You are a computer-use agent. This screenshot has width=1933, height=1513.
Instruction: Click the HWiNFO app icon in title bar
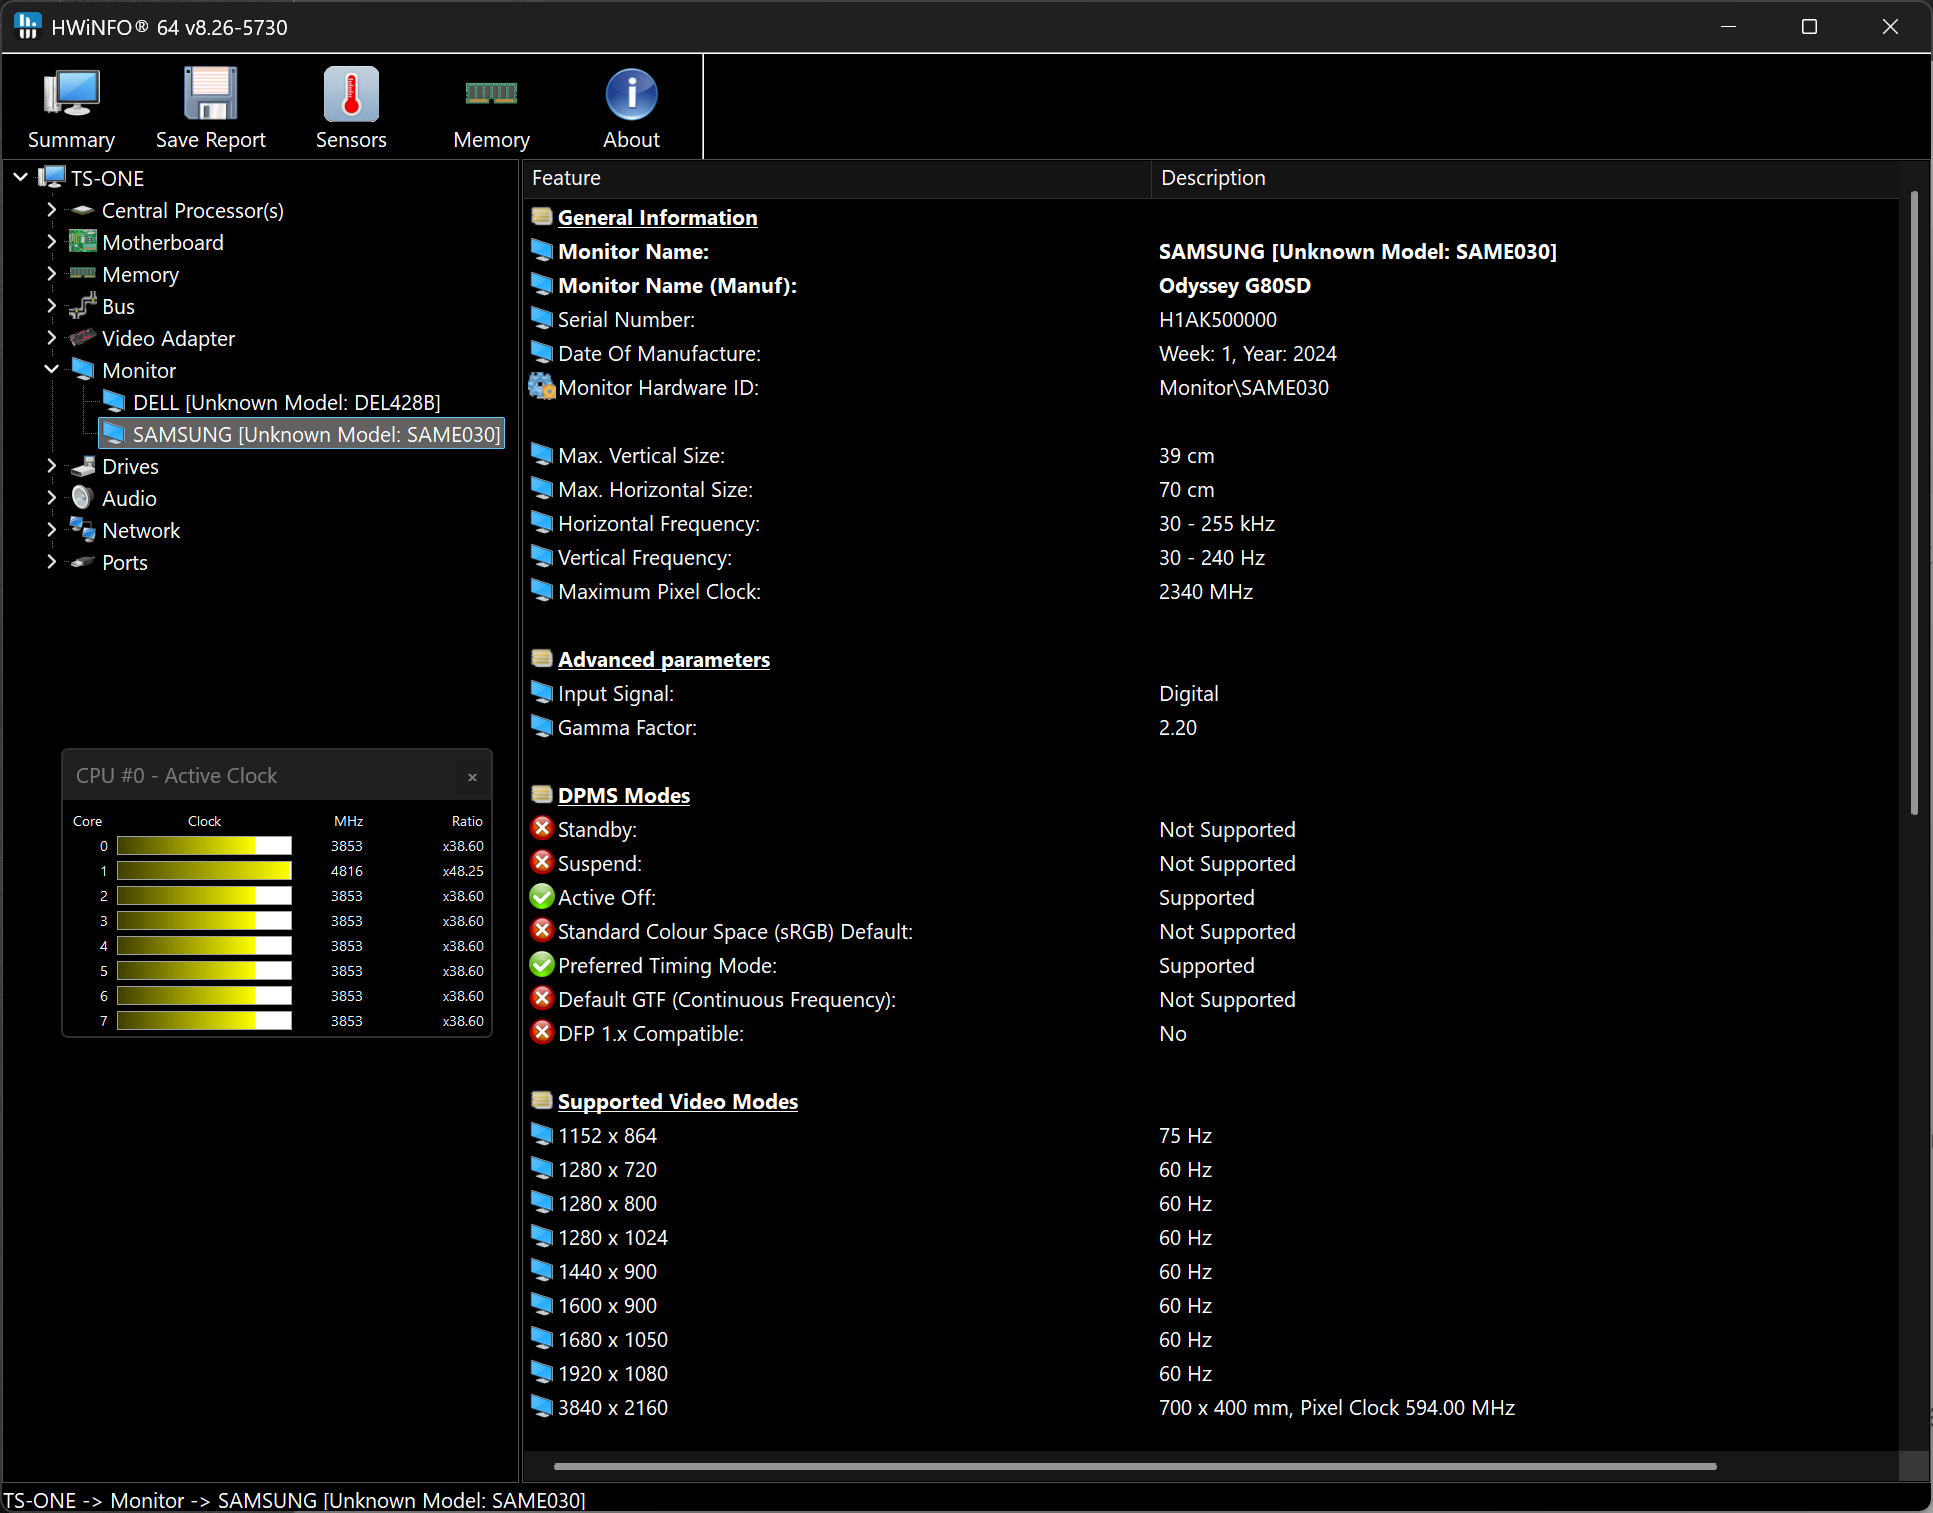[x=28, y=27]
